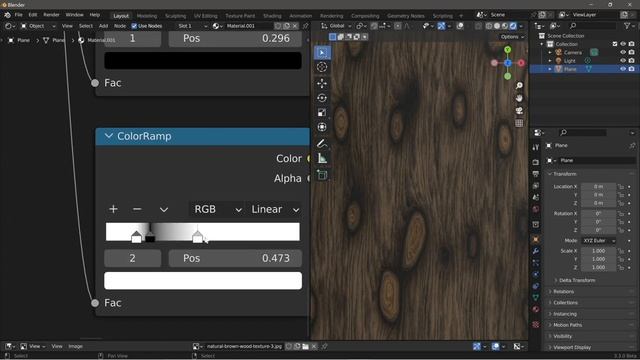Open the Render menu
This screenshot has width=640, height=360.
click(x=51, y=15)
